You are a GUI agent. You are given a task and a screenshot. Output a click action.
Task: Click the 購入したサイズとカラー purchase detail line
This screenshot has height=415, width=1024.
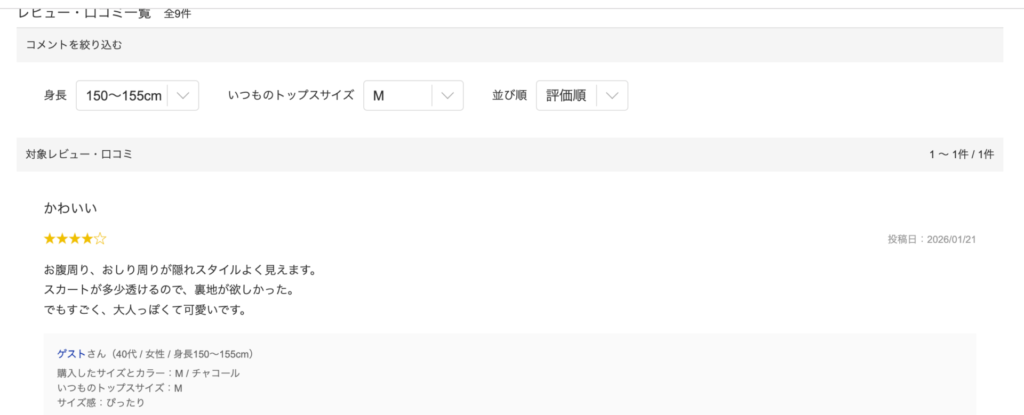tap(149, 373)
